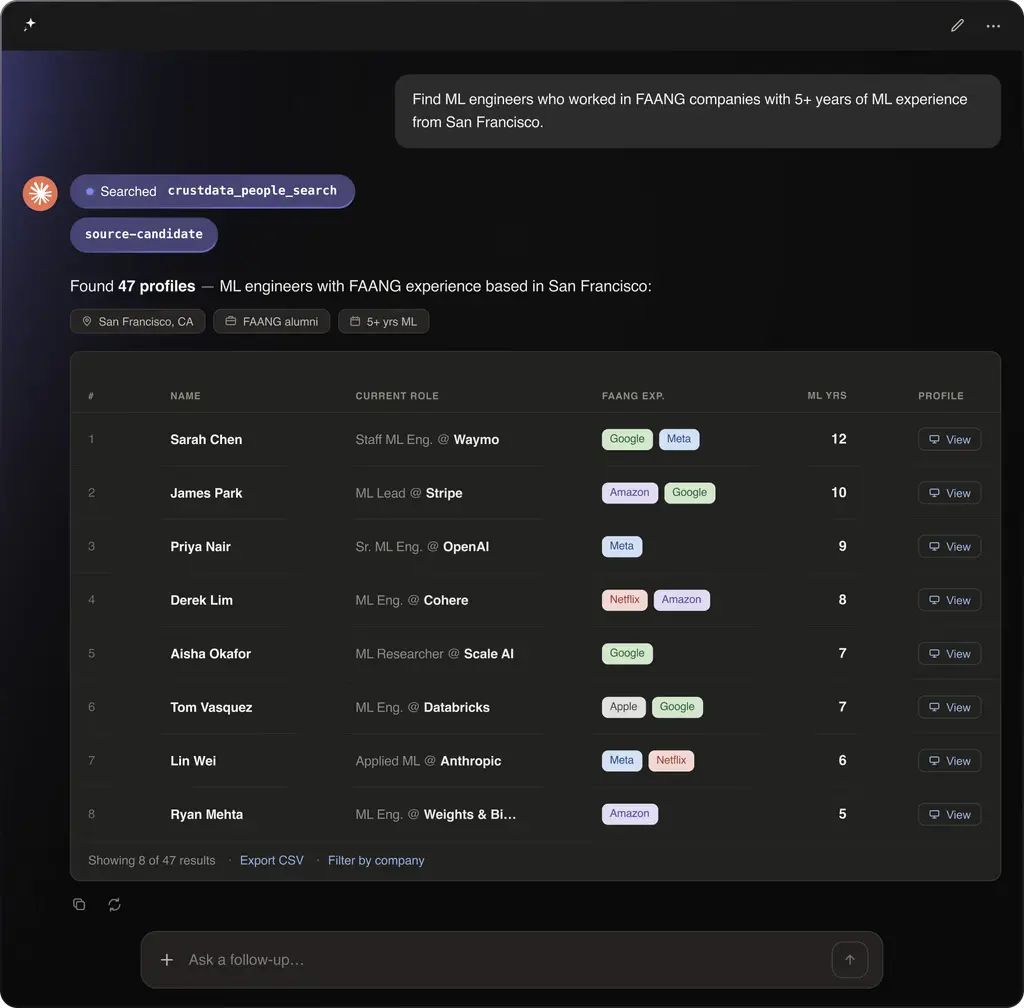Screen dimensions: 1024x1008
Task: Click the up-arrow send button
Action: point(850,960)
